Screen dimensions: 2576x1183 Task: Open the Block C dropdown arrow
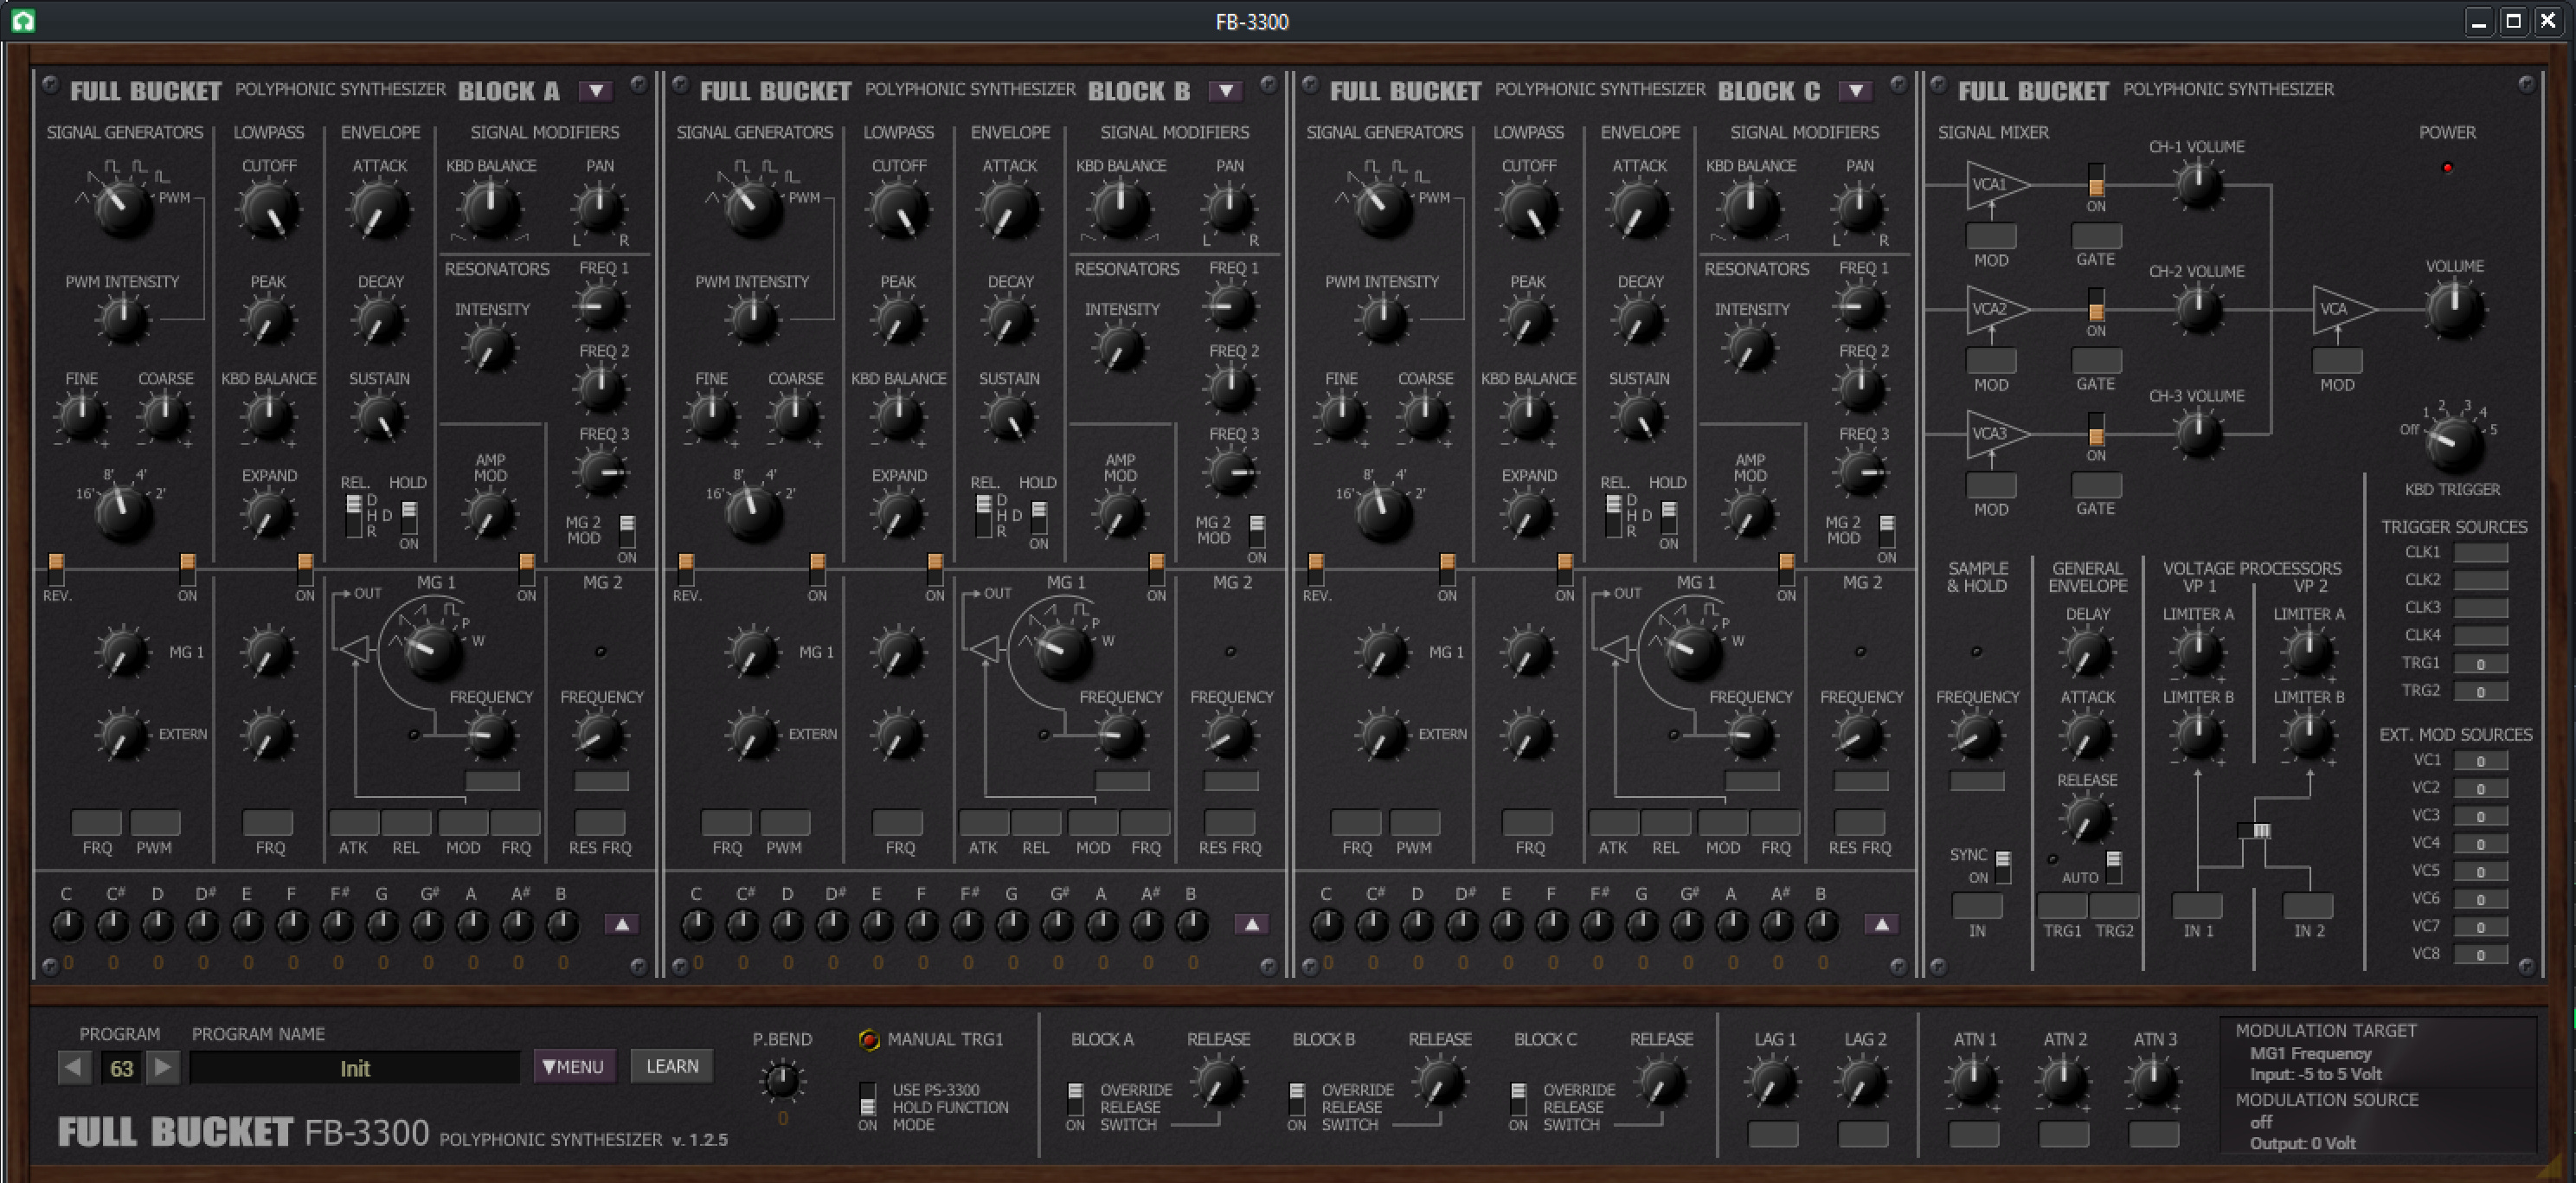[x=1856, y=91]
